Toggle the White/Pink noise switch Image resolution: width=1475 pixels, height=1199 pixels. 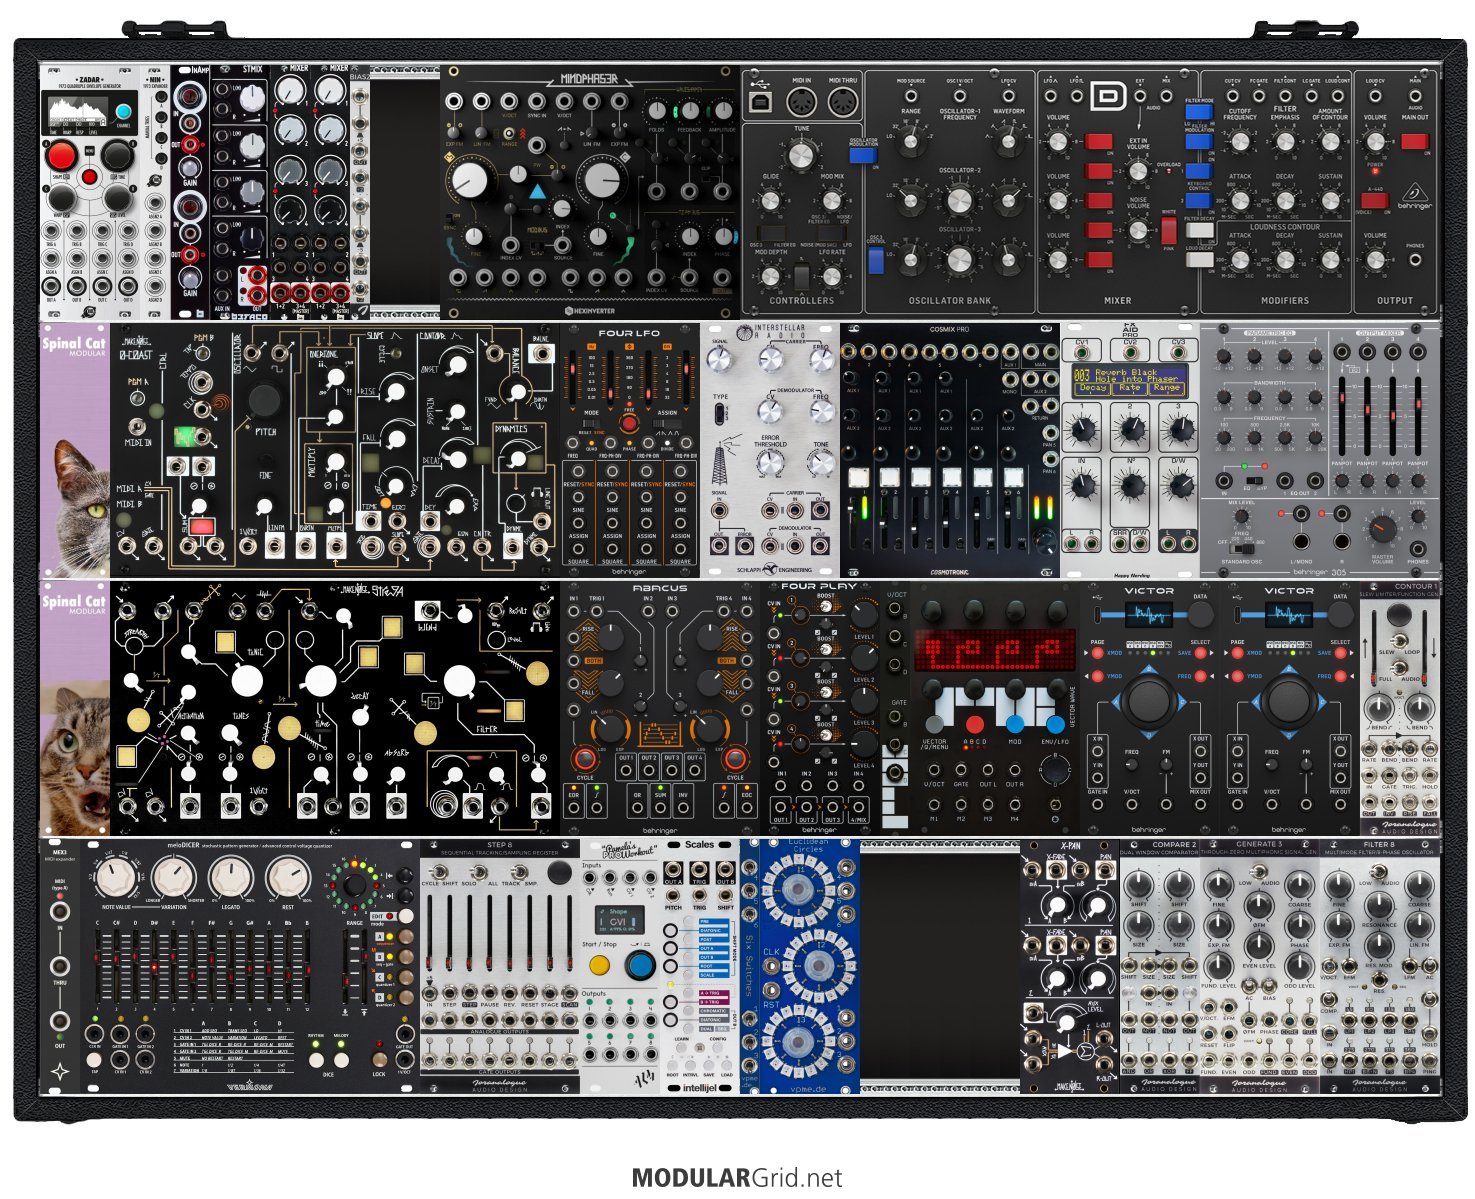click(x=1168, y=232)
